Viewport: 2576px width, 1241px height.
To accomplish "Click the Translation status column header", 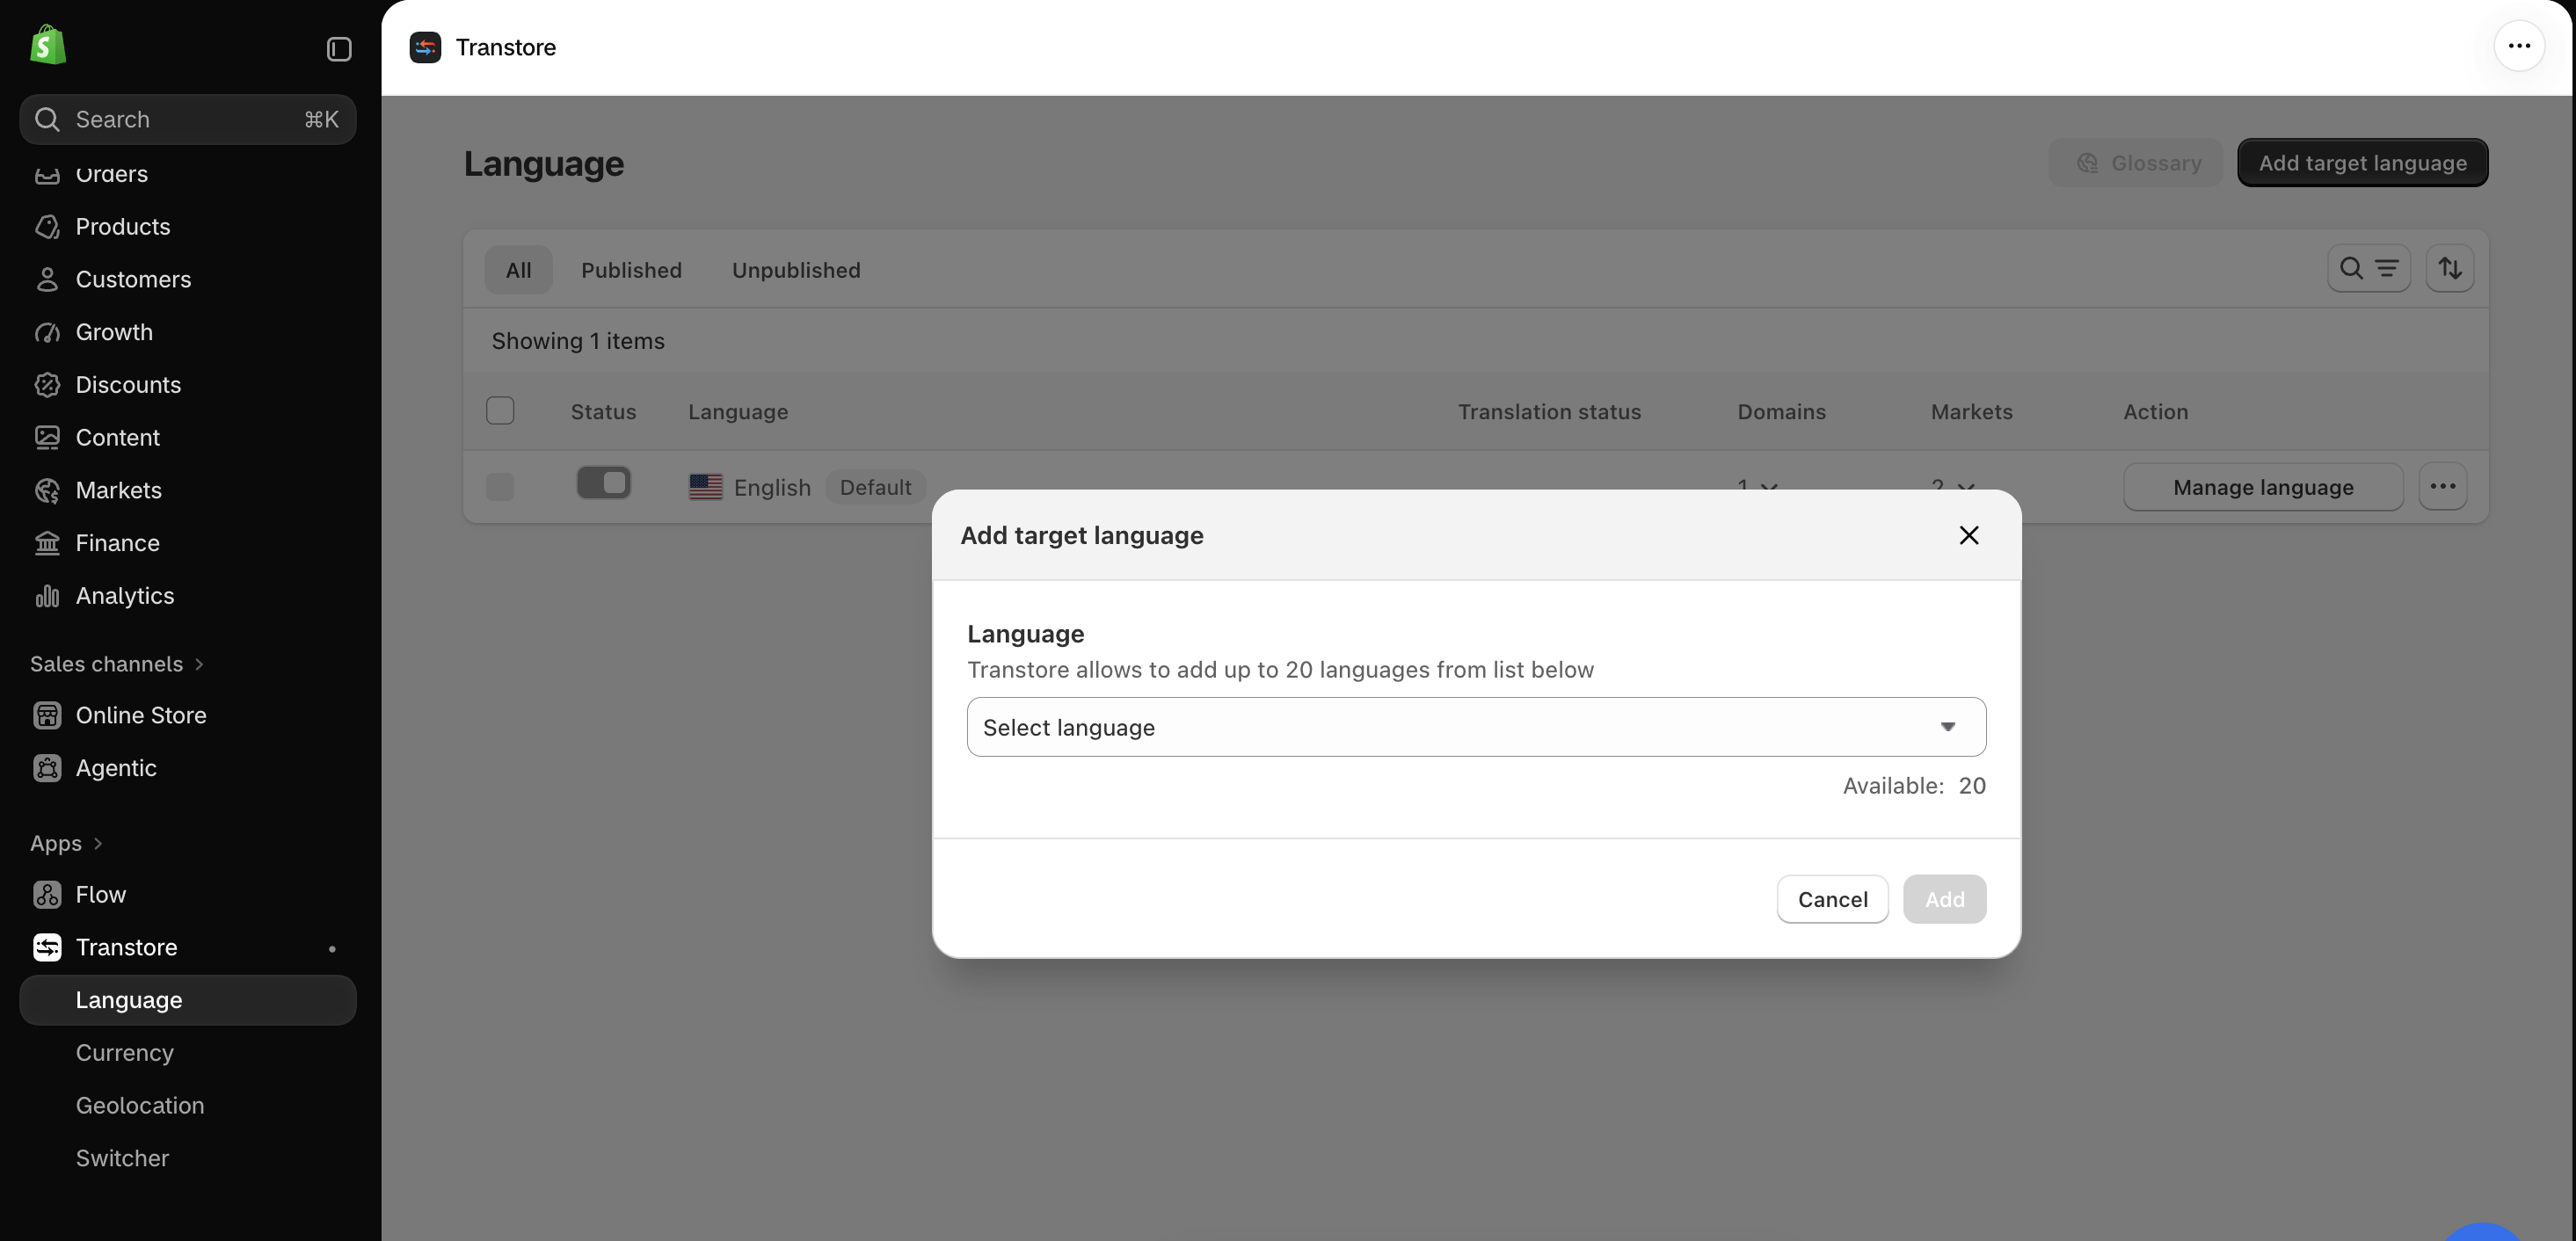I will pyautogui.click(x=1549, y=411).
